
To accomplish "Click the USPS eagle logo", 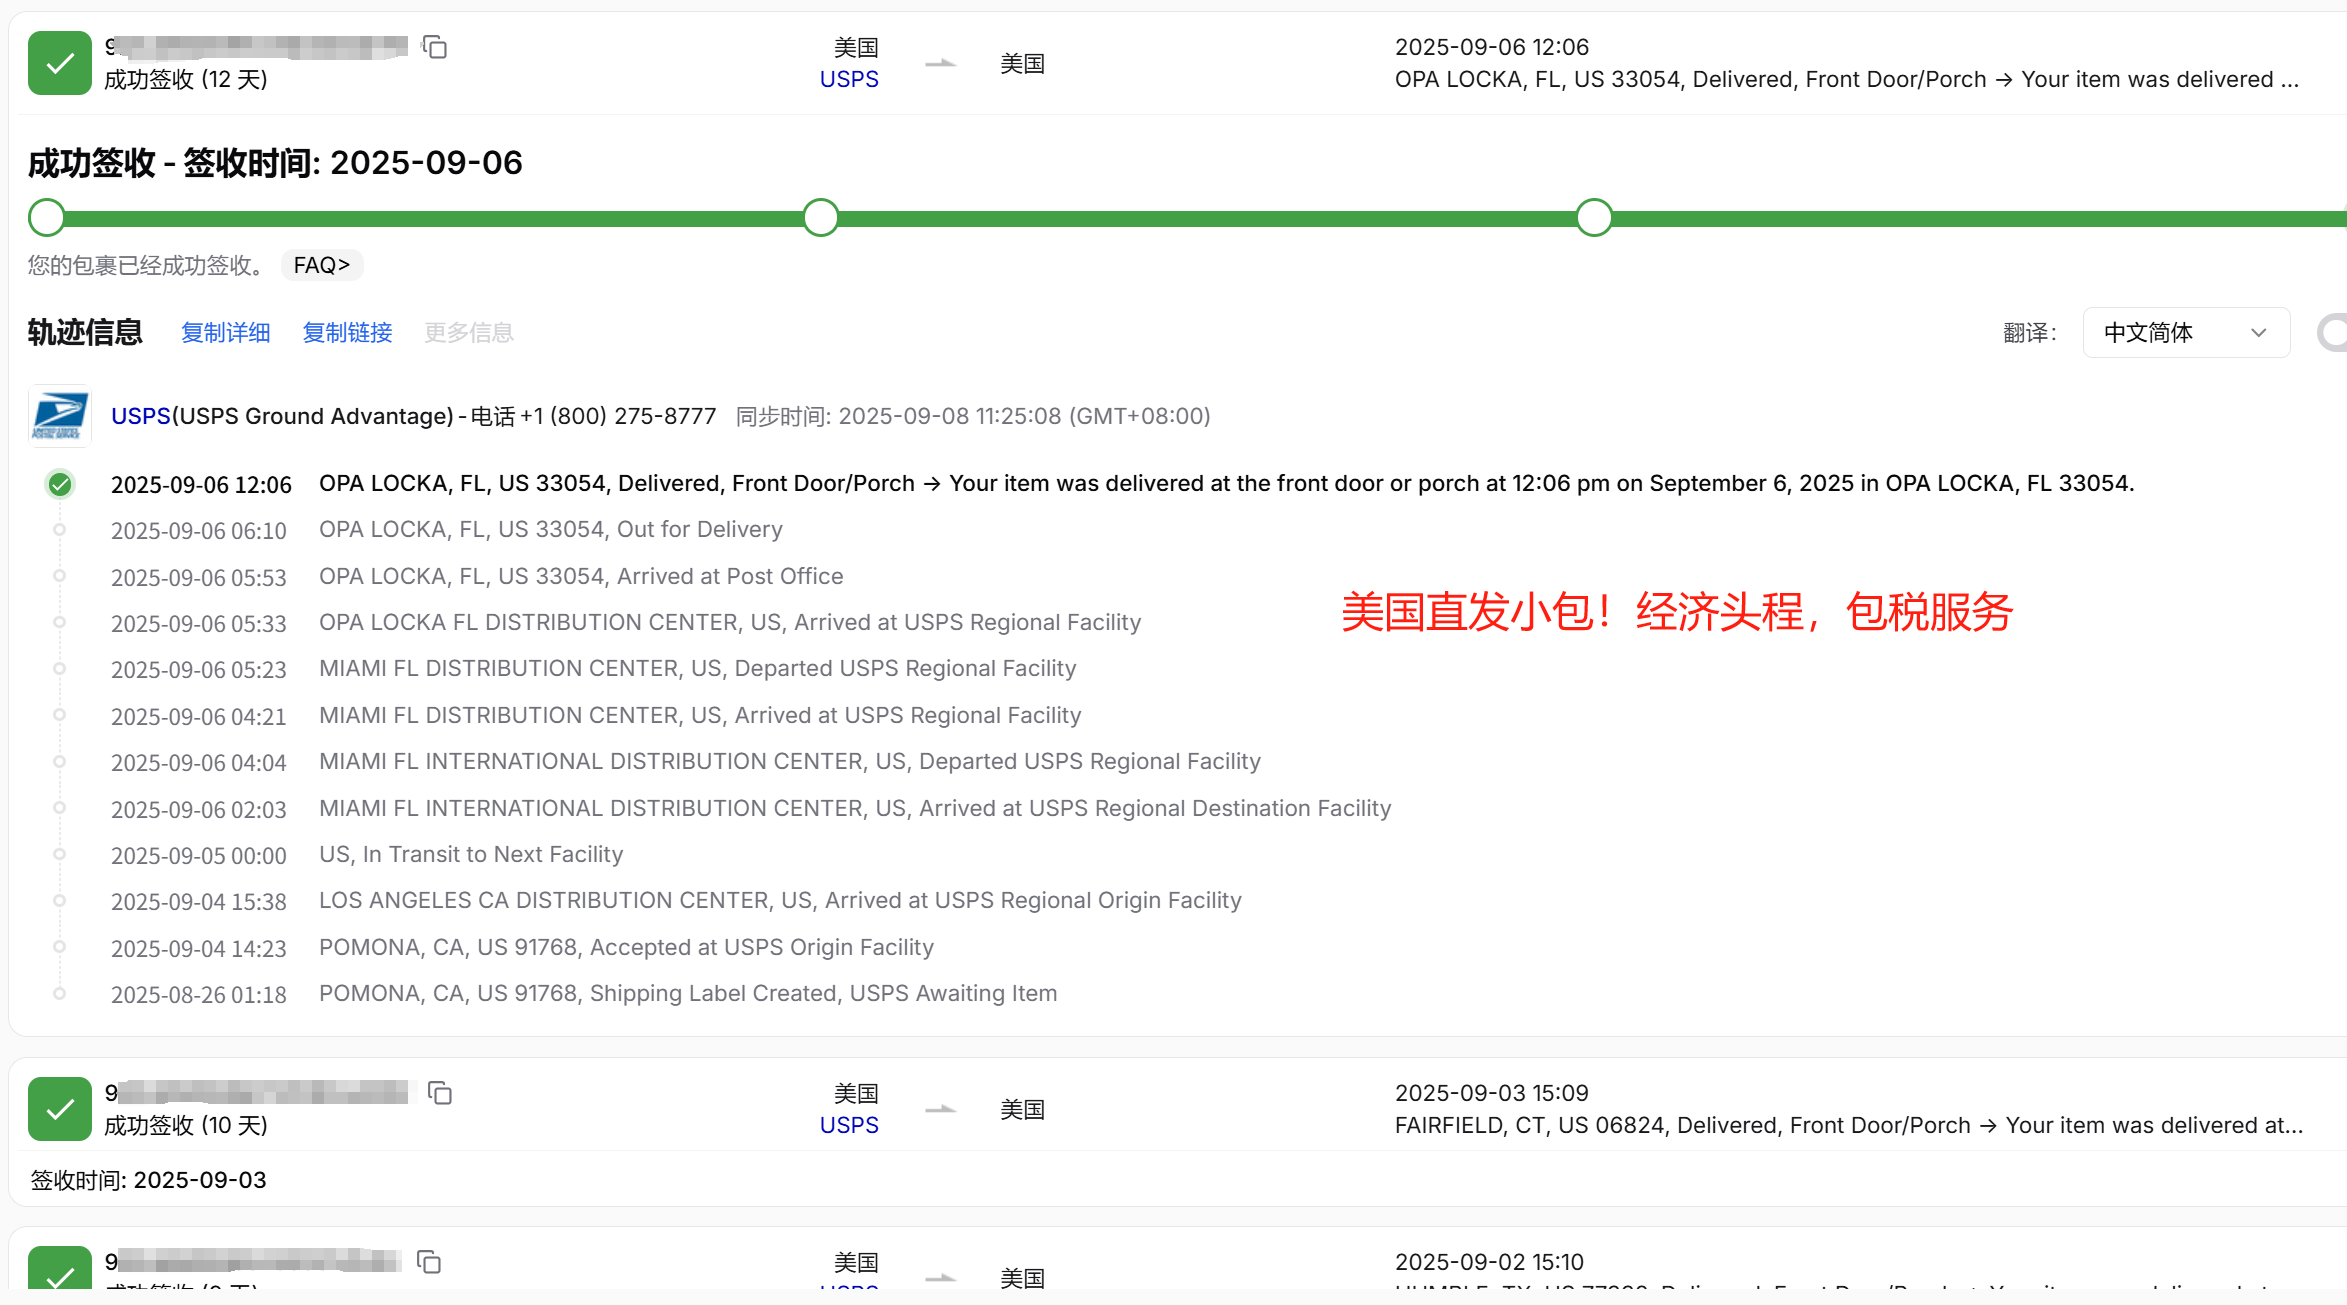I will coord(60,416).
